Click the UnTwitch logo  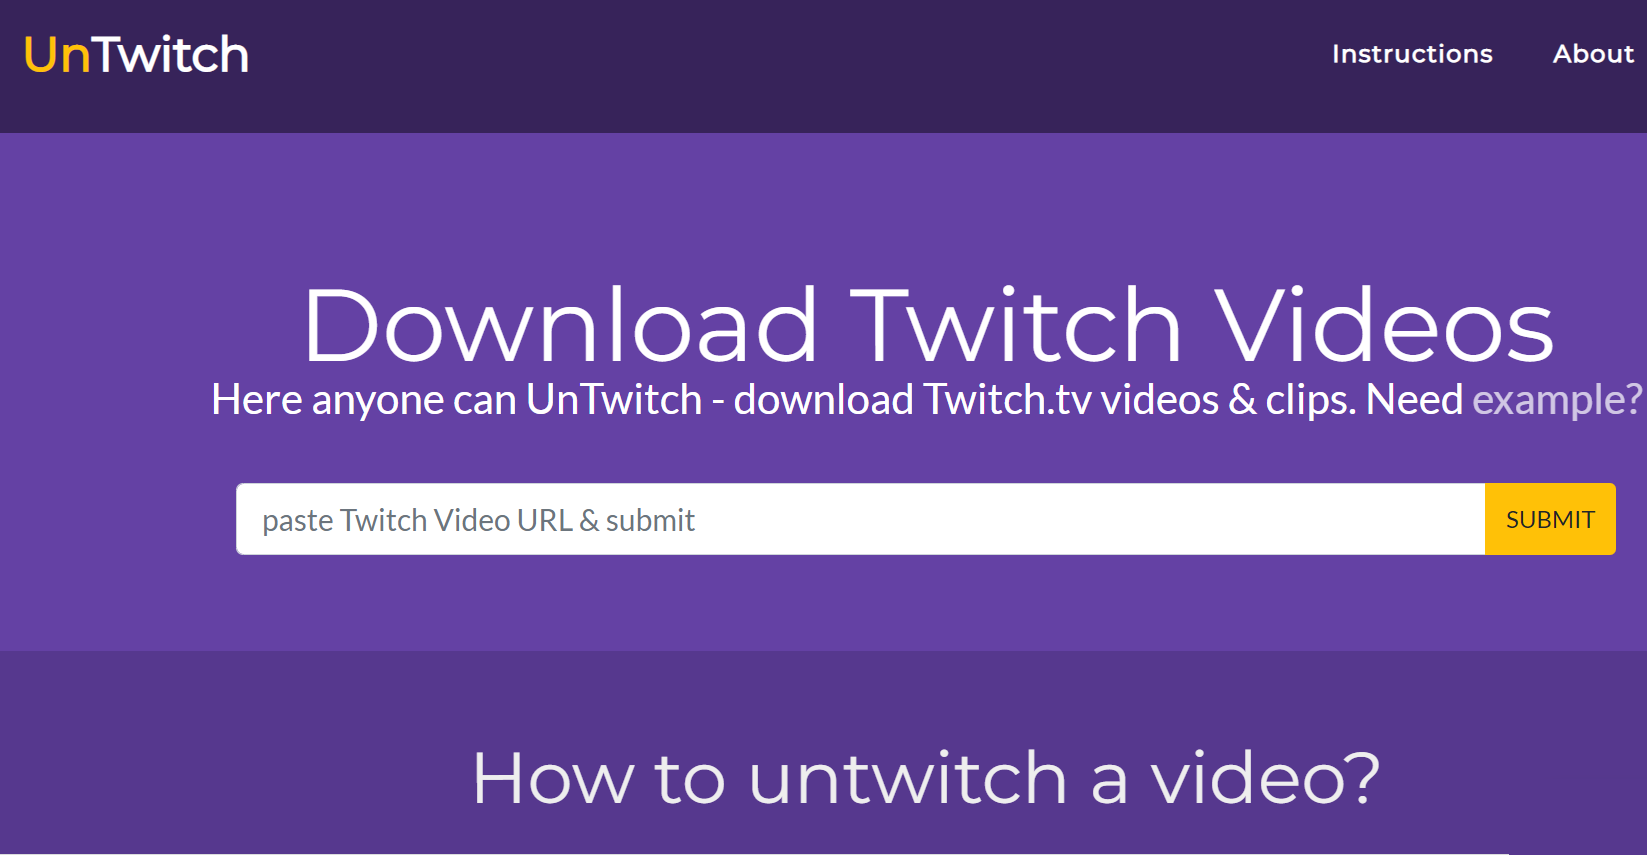(136, 55)
